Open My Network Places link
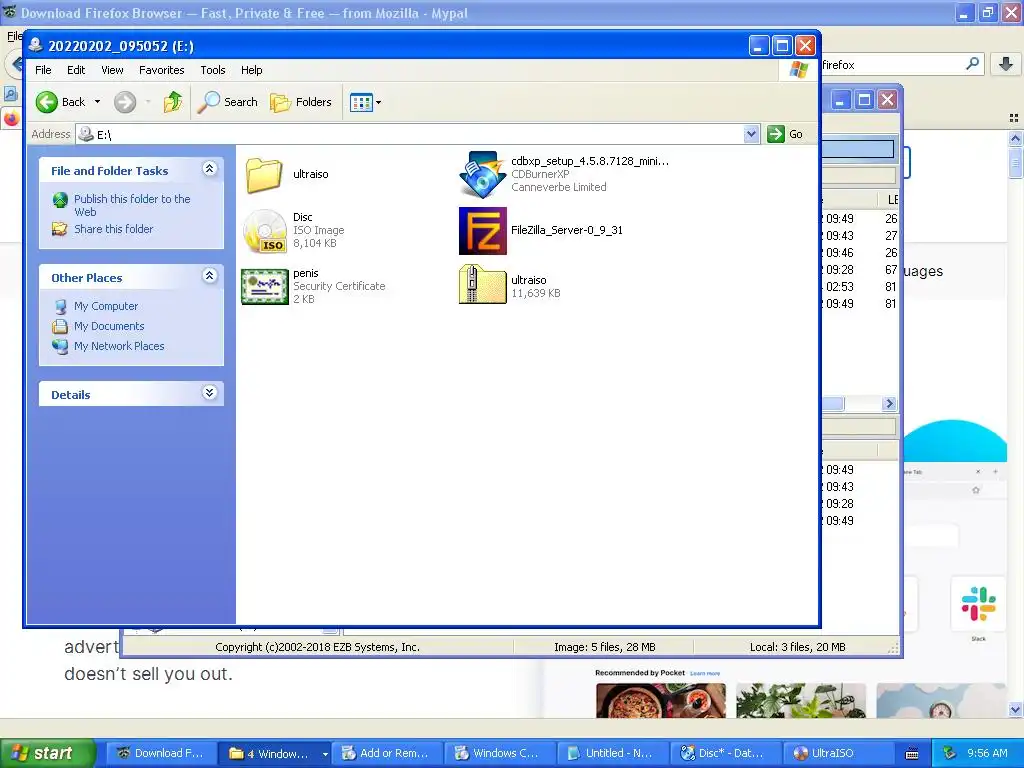Image resolution: width=1024 pixels, height=768 pixels. [119, 346]
